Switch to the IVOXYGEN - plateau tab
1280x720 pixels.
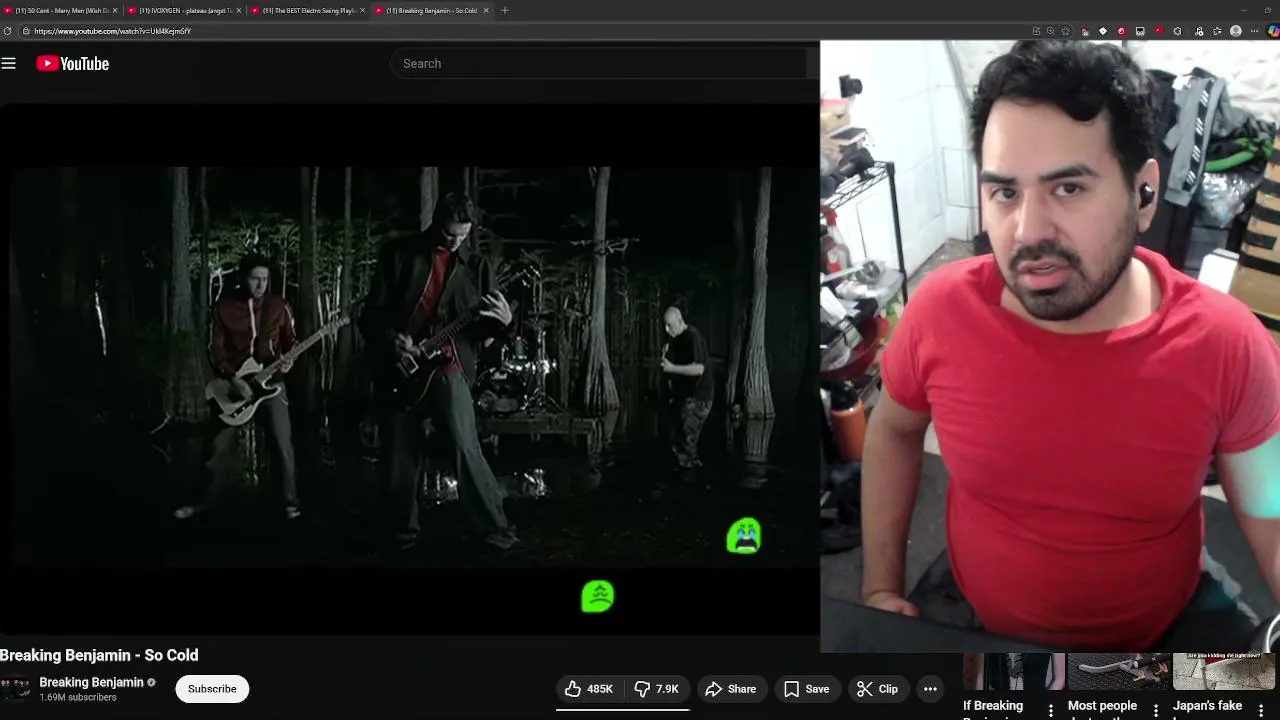[x=182, y=10]
